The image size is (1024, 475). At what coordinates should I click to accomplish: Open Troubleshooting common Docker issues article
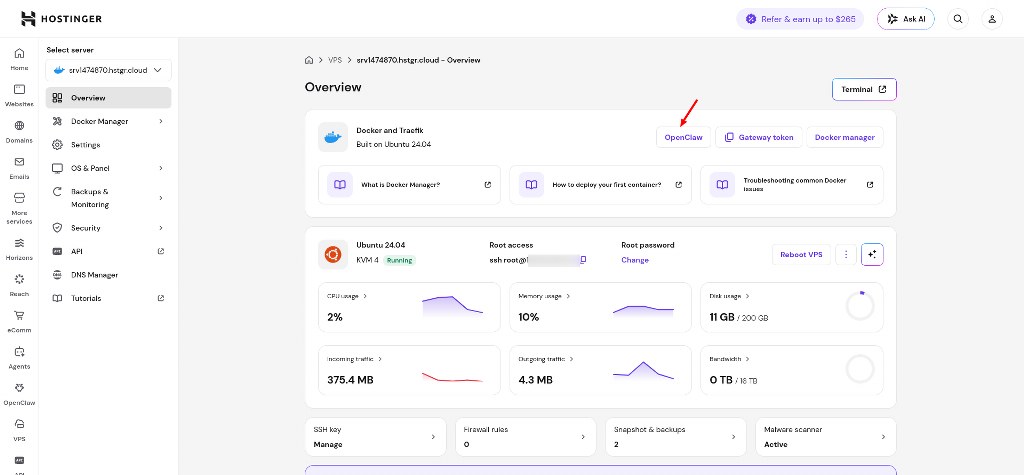click(792, 185)
